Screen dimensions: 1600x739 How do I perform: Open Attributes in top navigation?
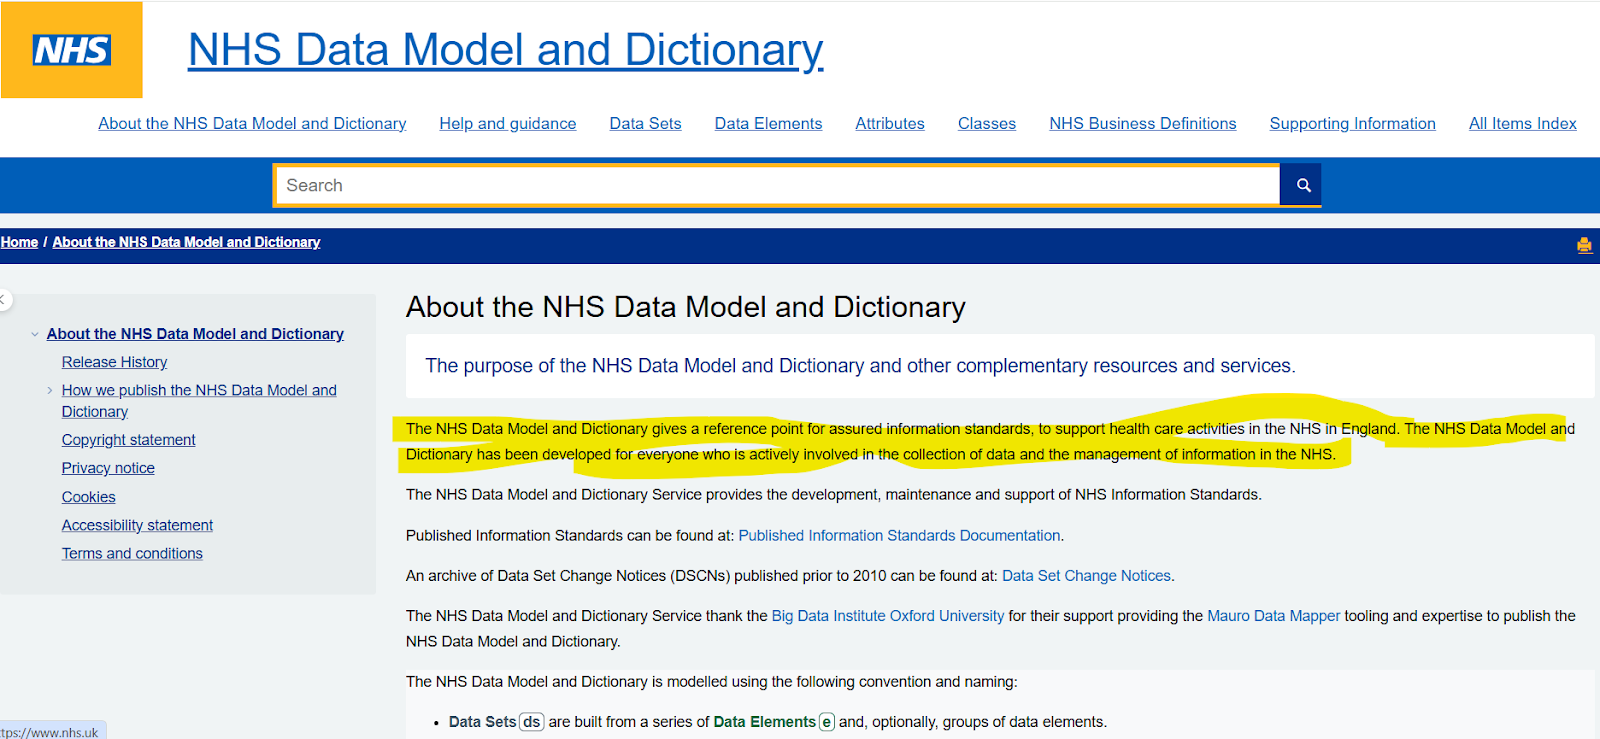(890, 124)
